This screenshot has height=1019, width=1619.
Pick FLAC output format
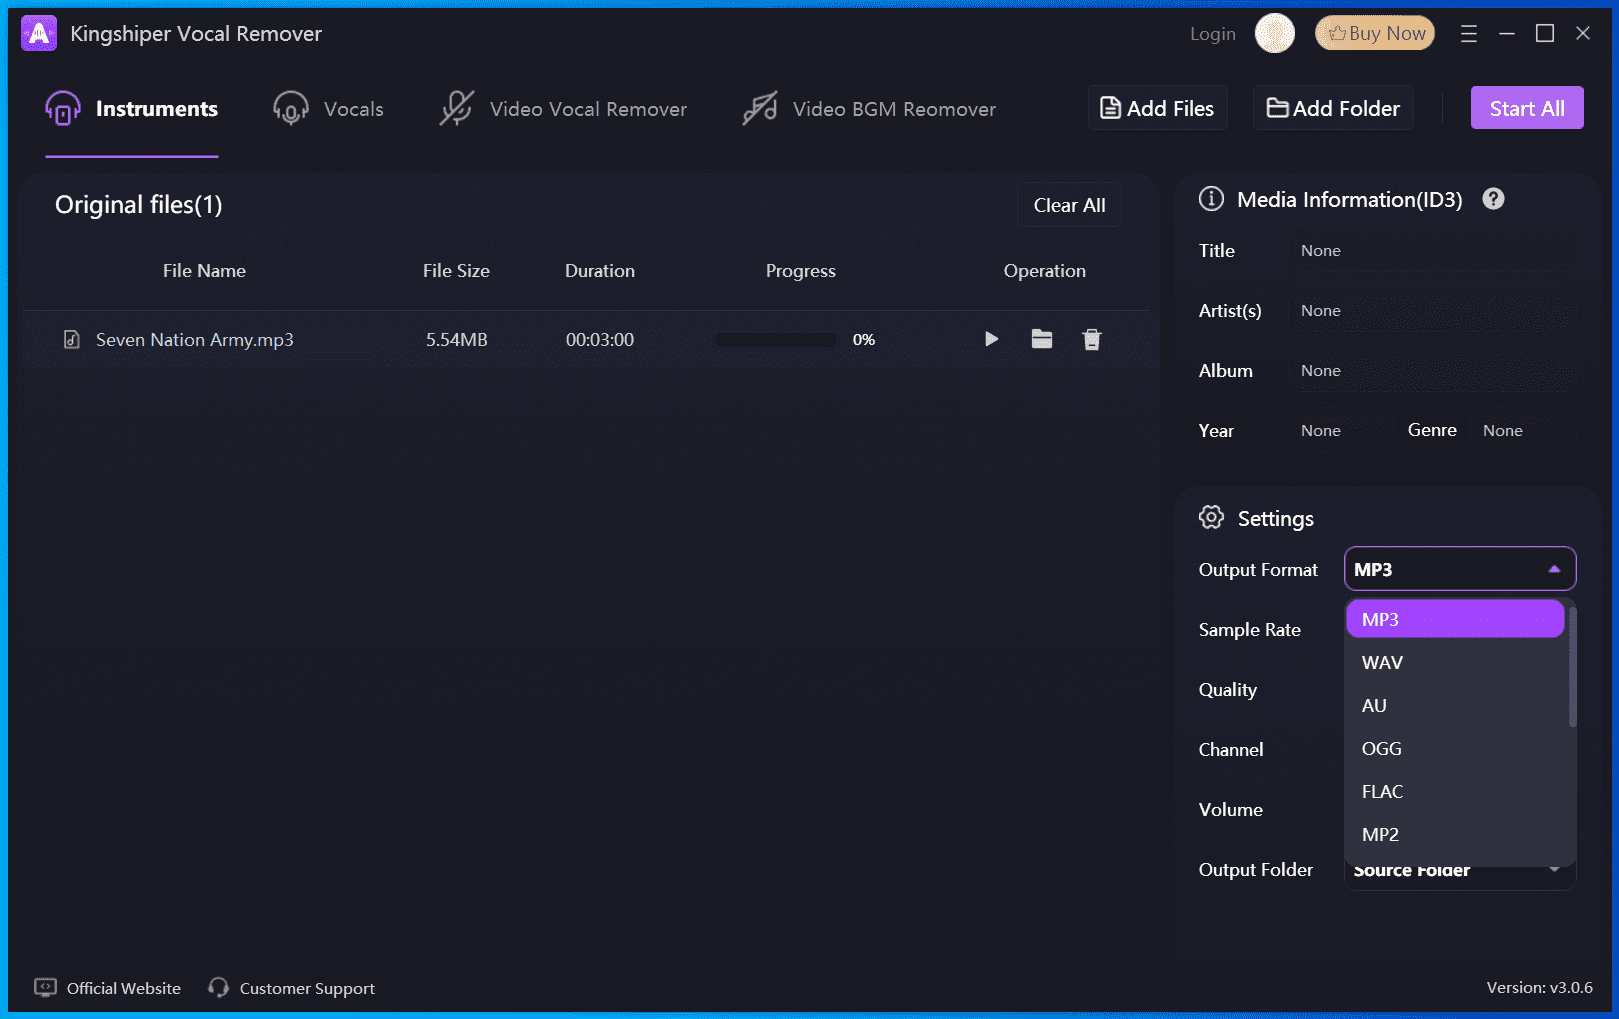pyautogui.click(x=1455, y=791)
